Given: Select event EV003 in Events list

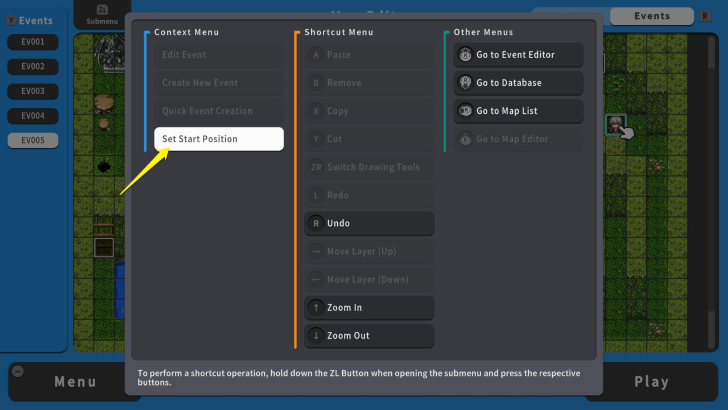Looking at the screenshot, I should (33, 91).
